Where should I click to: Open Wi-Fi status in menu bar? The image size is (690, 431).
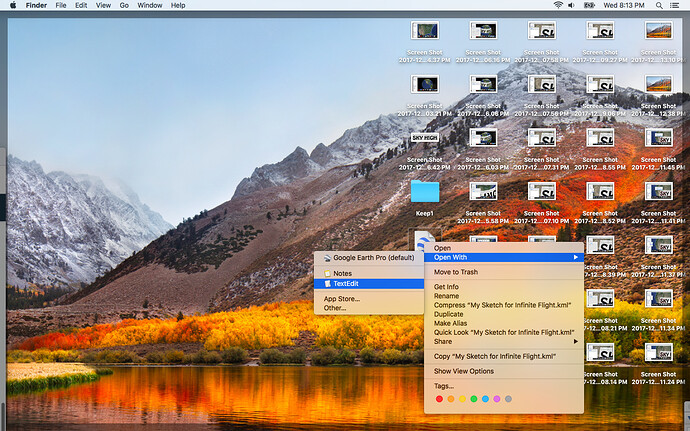pyautogui.click(x=558, y=5)
